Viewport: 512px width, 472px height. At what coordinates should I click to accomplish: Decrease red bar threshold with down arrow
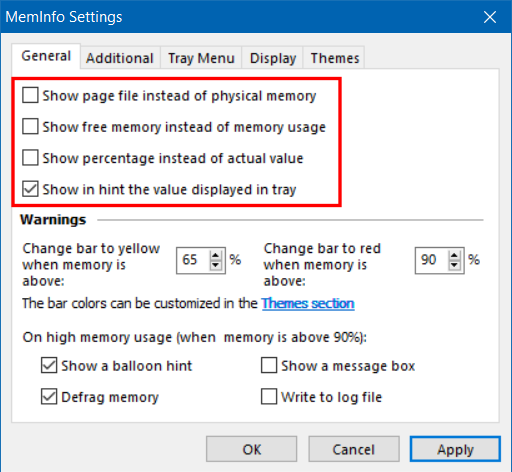454,265
